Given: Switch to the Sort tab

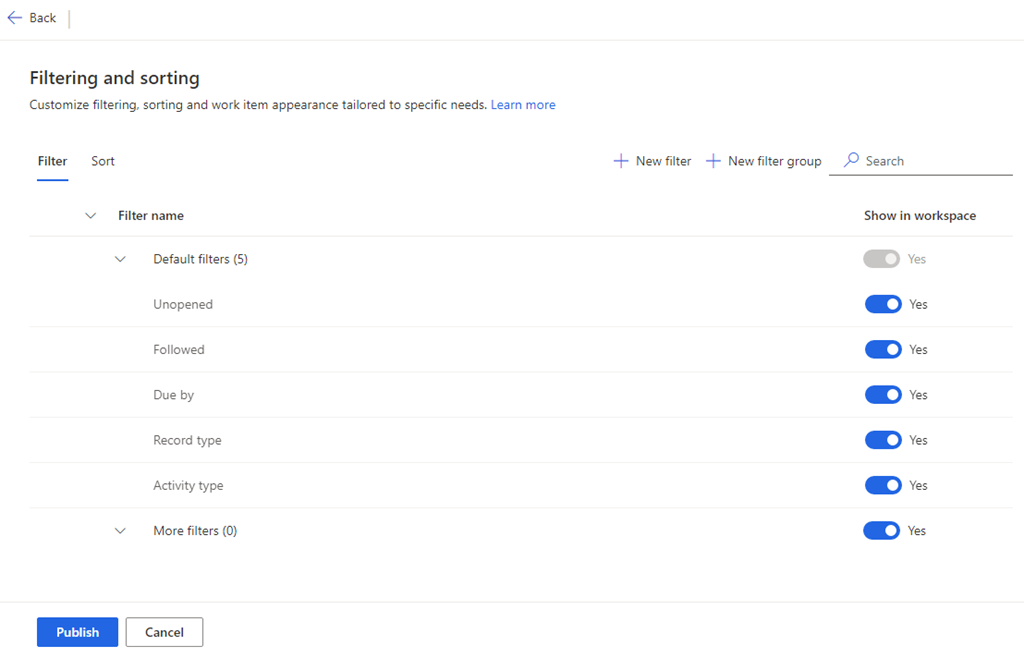Looking at the screenshot, I should 103,161.
